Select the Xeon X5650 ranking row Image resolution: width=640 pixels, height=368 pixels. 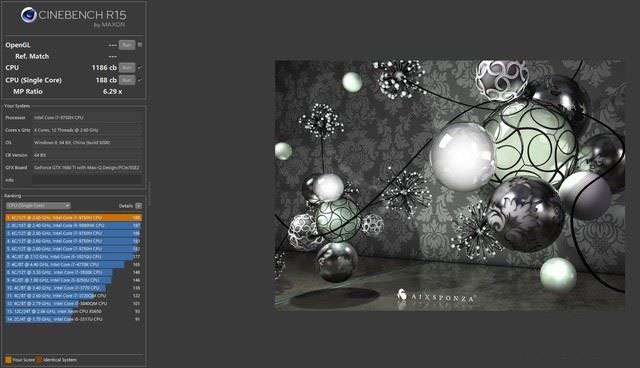(73, 311)
